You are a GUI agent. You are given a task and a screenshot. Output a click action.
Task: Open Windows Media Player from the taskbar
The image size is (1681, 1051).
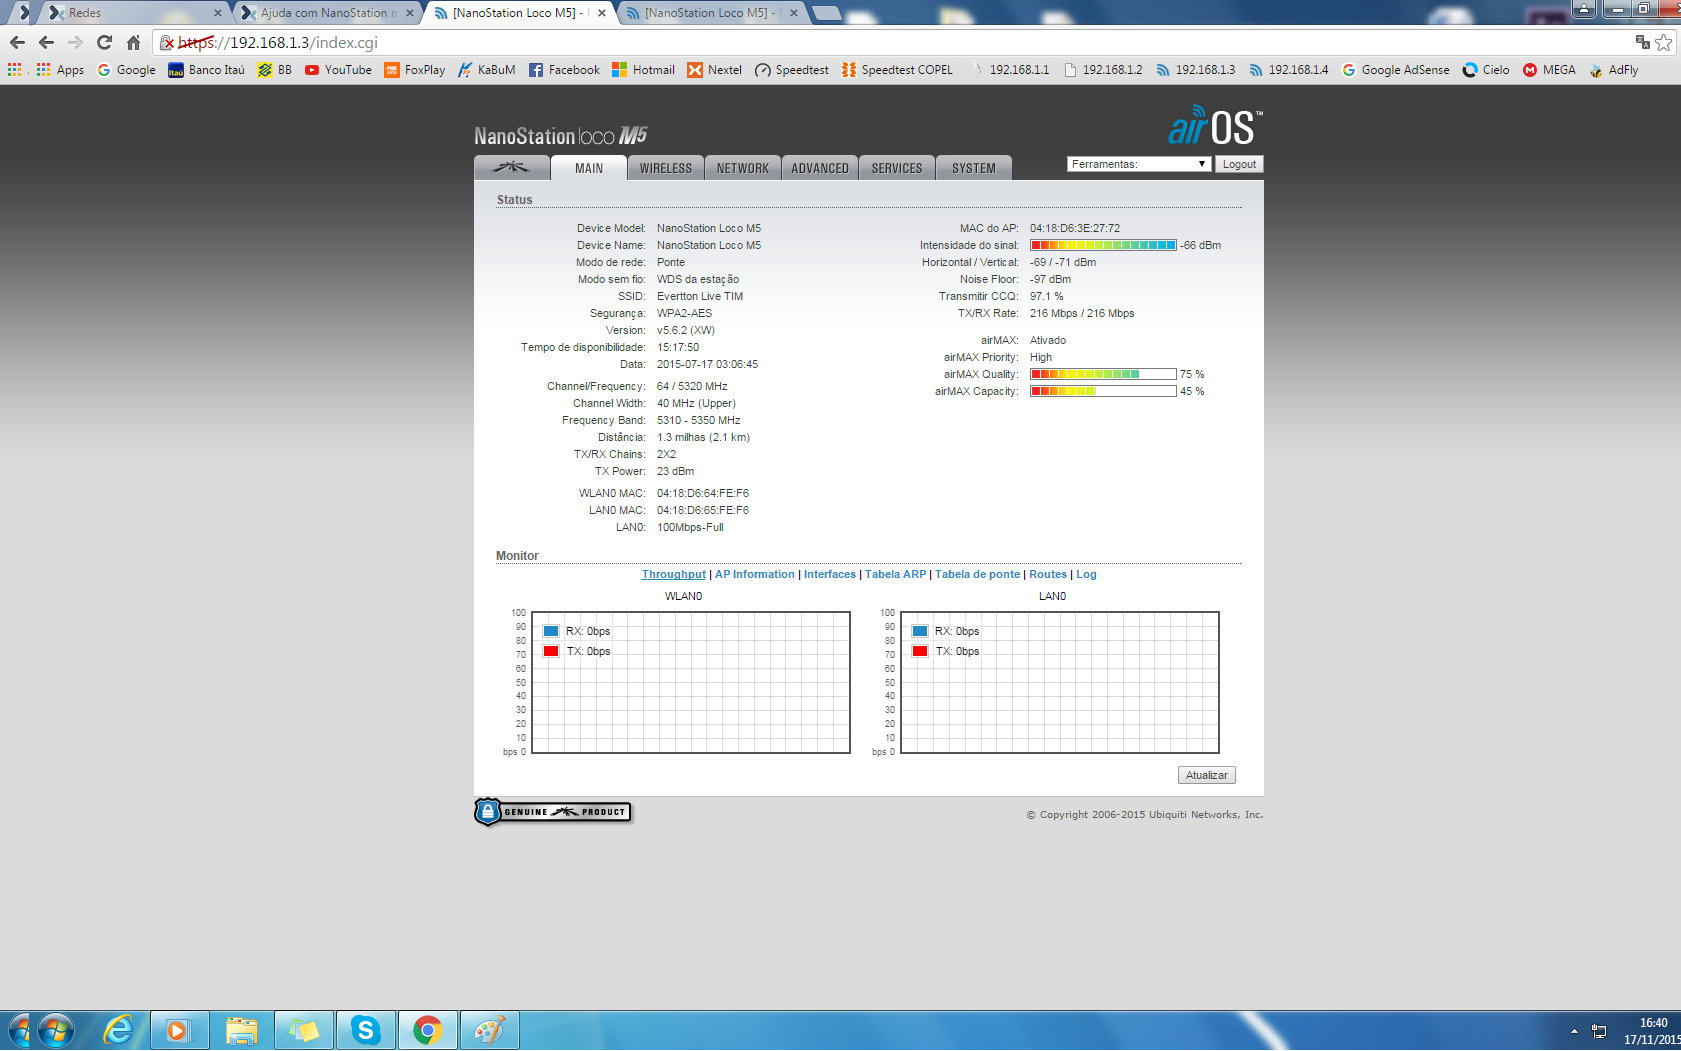[179, 1030]
